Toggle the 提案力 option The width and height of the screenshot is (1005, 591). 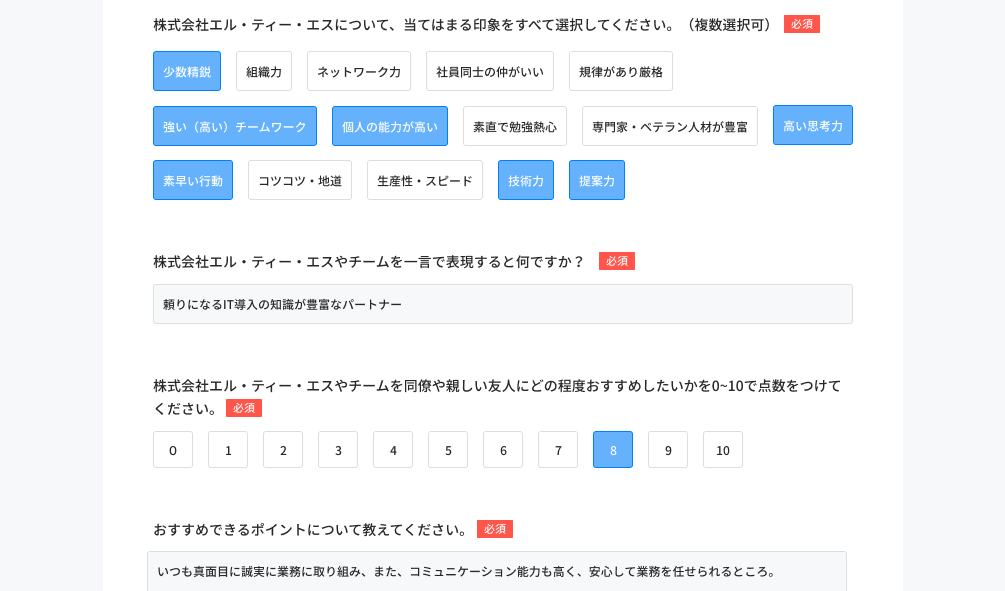tap(597, 180)
